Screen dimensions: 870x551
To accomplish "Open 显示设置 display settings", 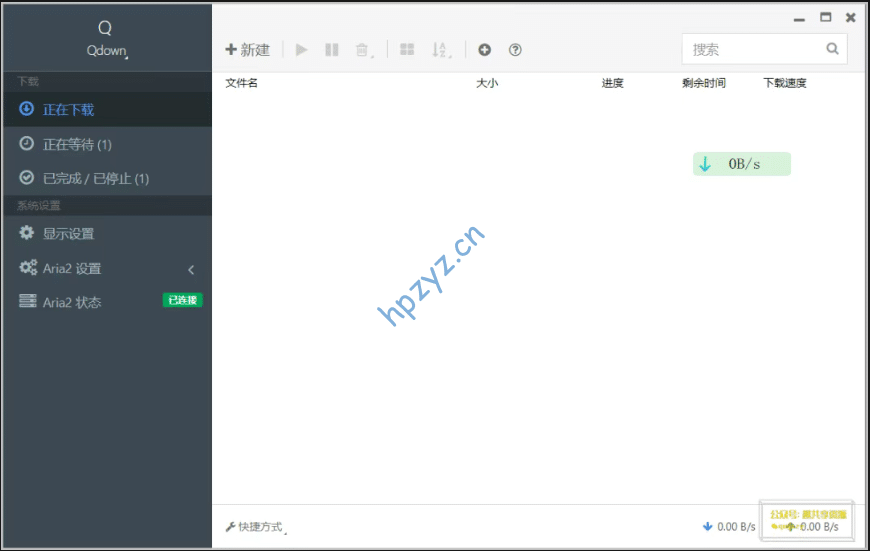I will click(68, 234).
